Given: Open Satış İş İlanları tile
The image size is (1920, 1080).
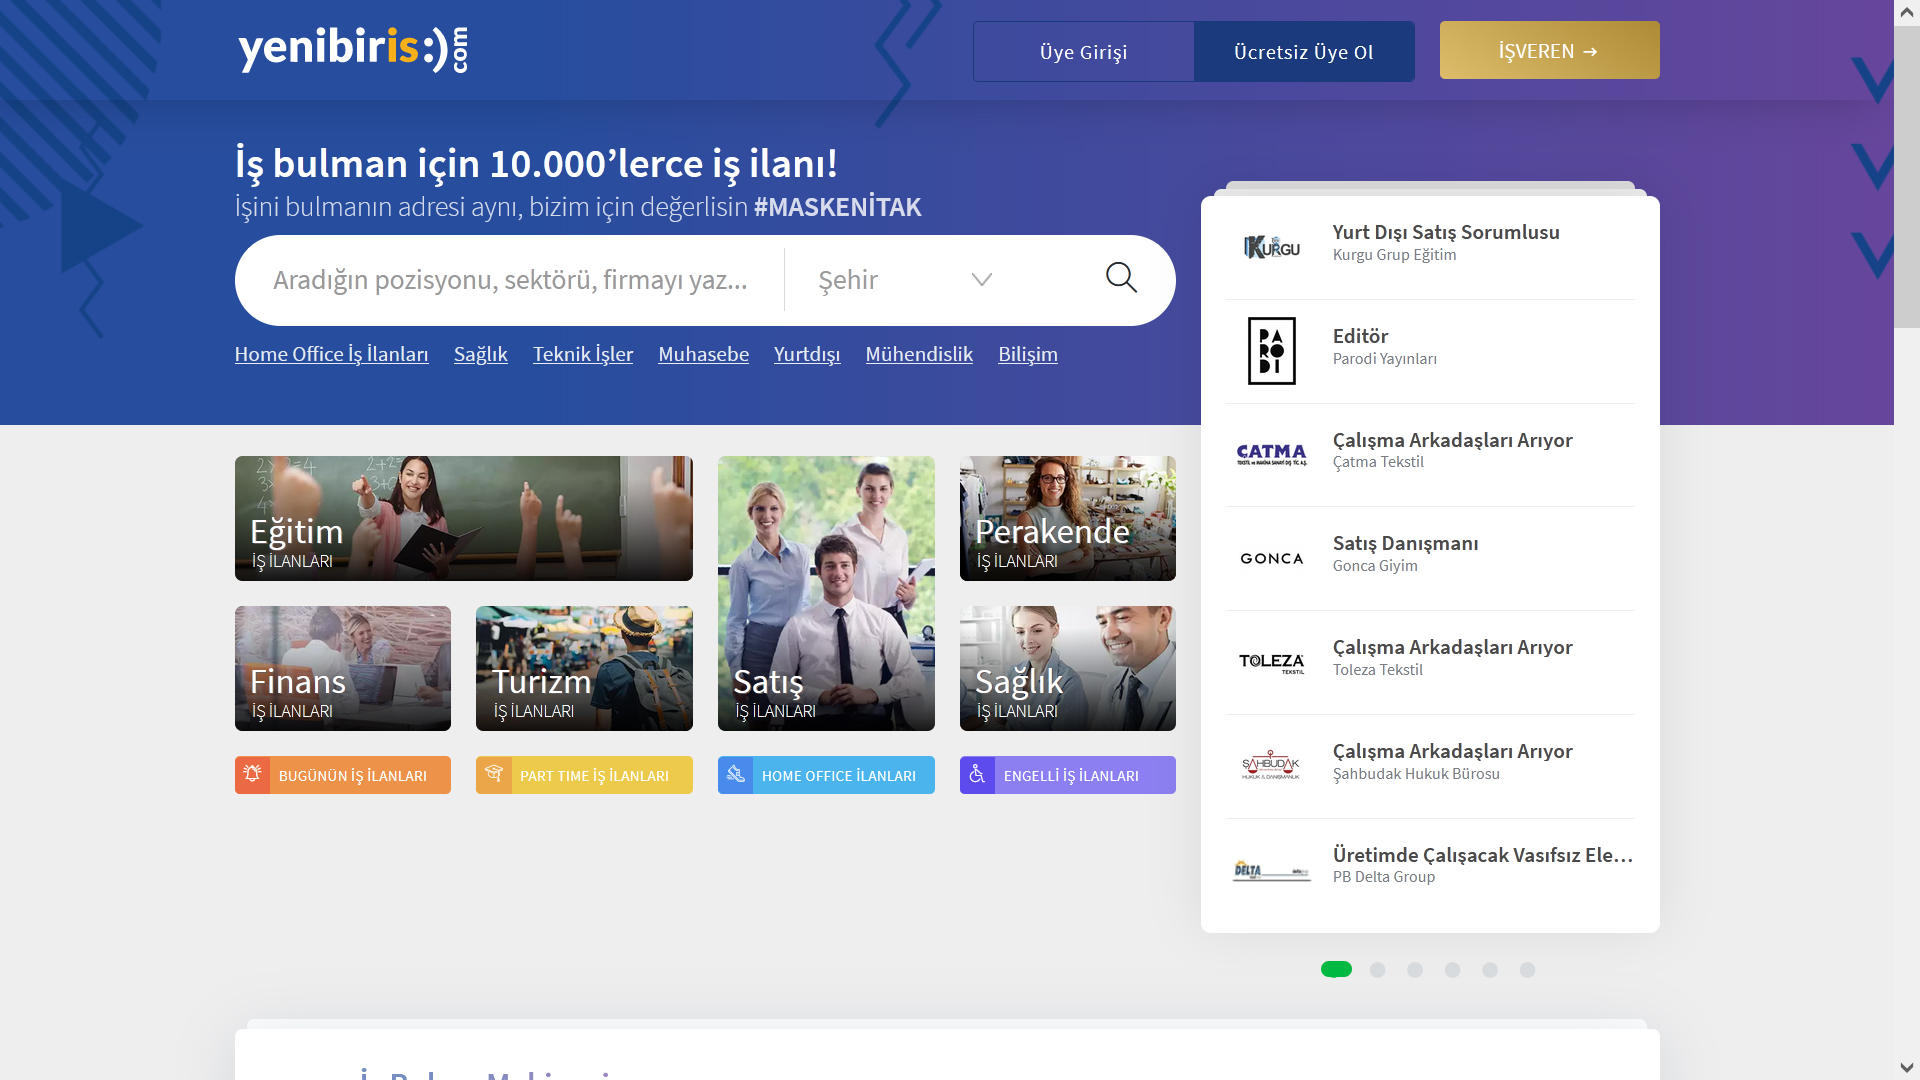Looking at the screenshot, I should click(826, 593).
